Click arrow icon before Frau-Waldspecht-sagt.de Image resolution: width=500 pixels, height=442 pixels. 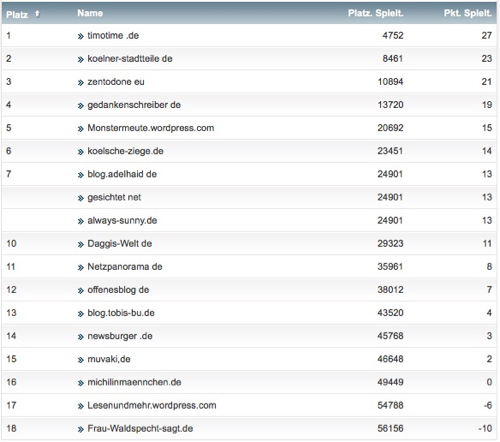click(81, 429)
